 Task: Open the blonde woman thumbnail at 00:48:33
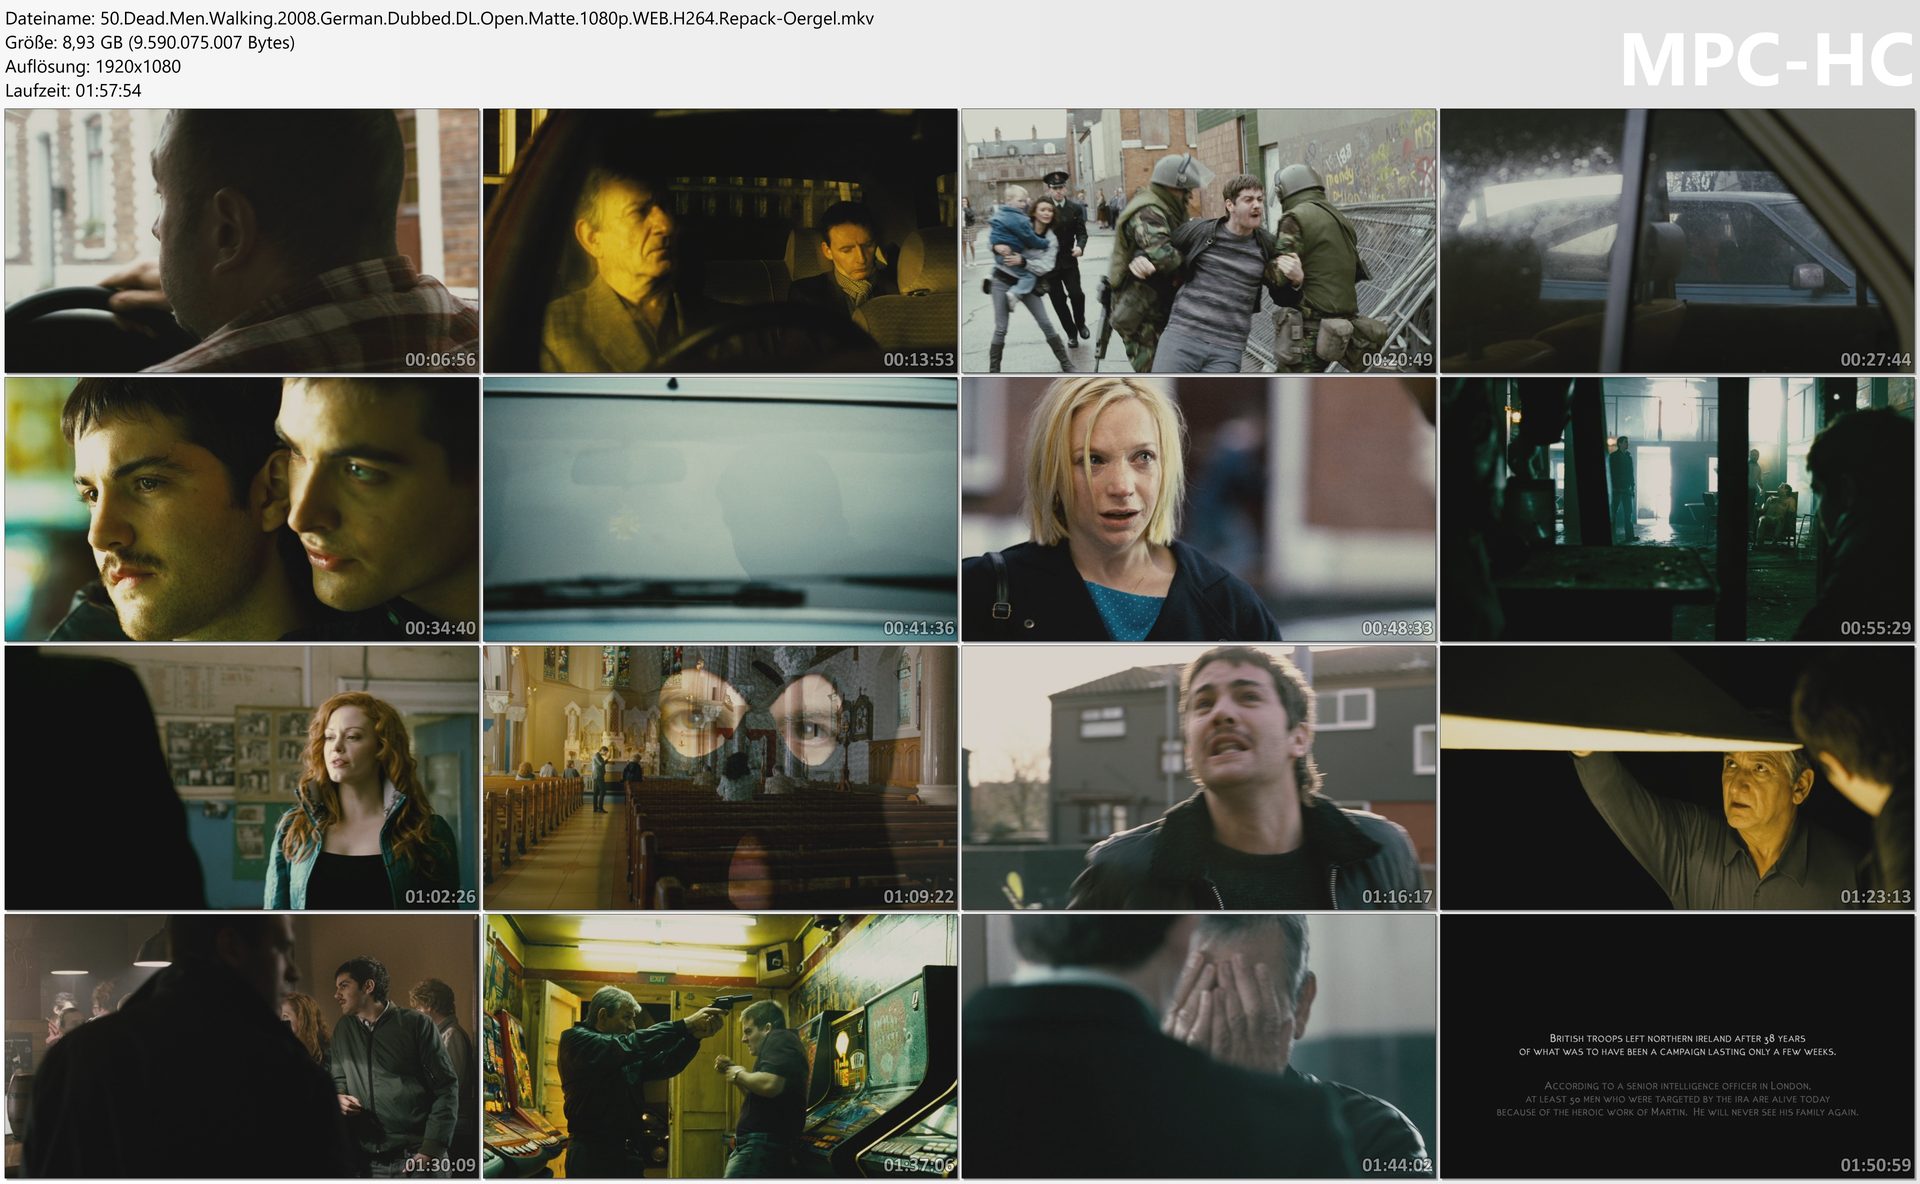1198,509
